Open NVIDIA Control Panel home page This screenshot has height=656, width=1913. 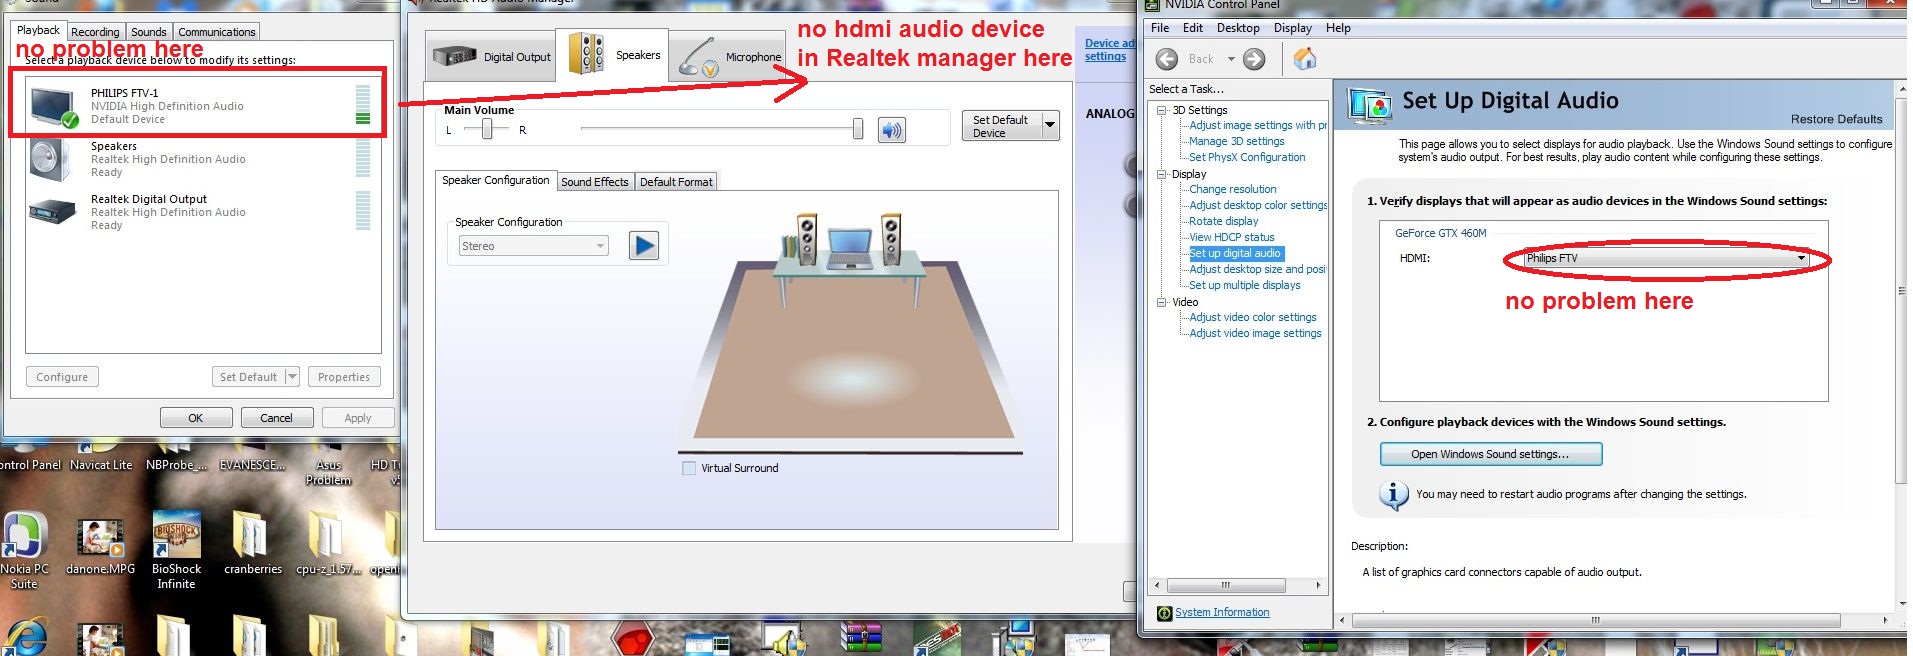pyautogui.click(x=1305, y=59)
